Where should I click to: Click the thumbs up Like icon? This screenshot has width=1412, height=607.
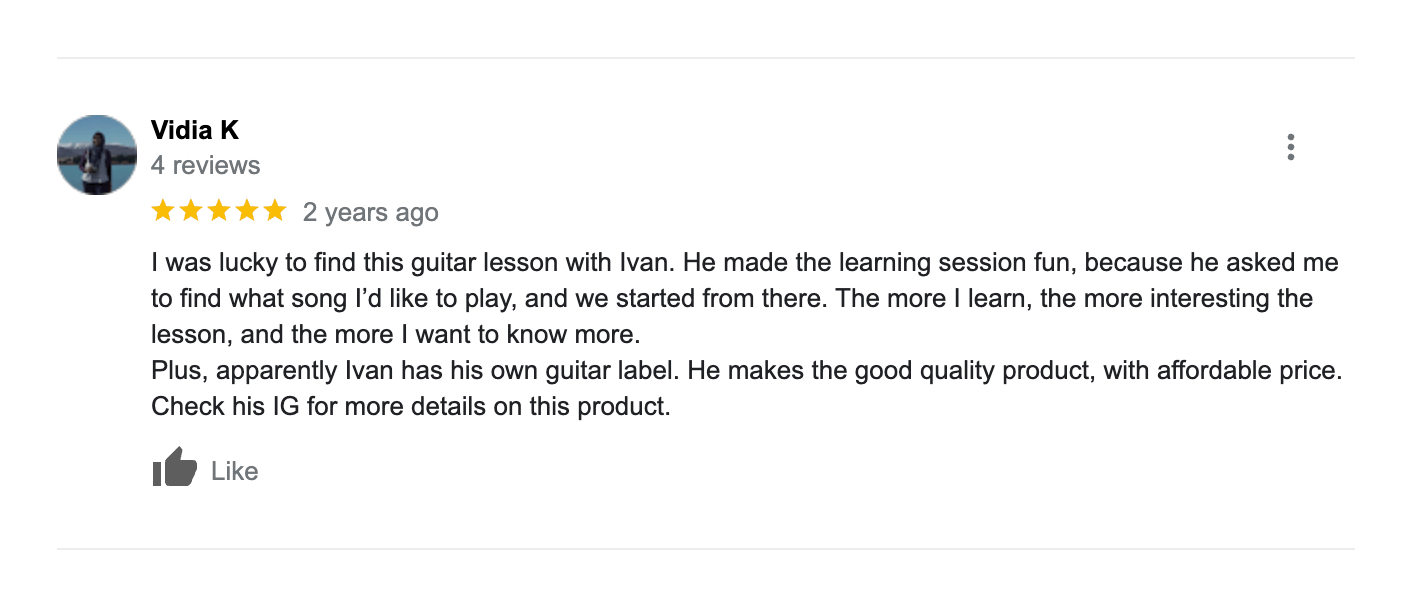pyautogui.click(x=172, y=468)
